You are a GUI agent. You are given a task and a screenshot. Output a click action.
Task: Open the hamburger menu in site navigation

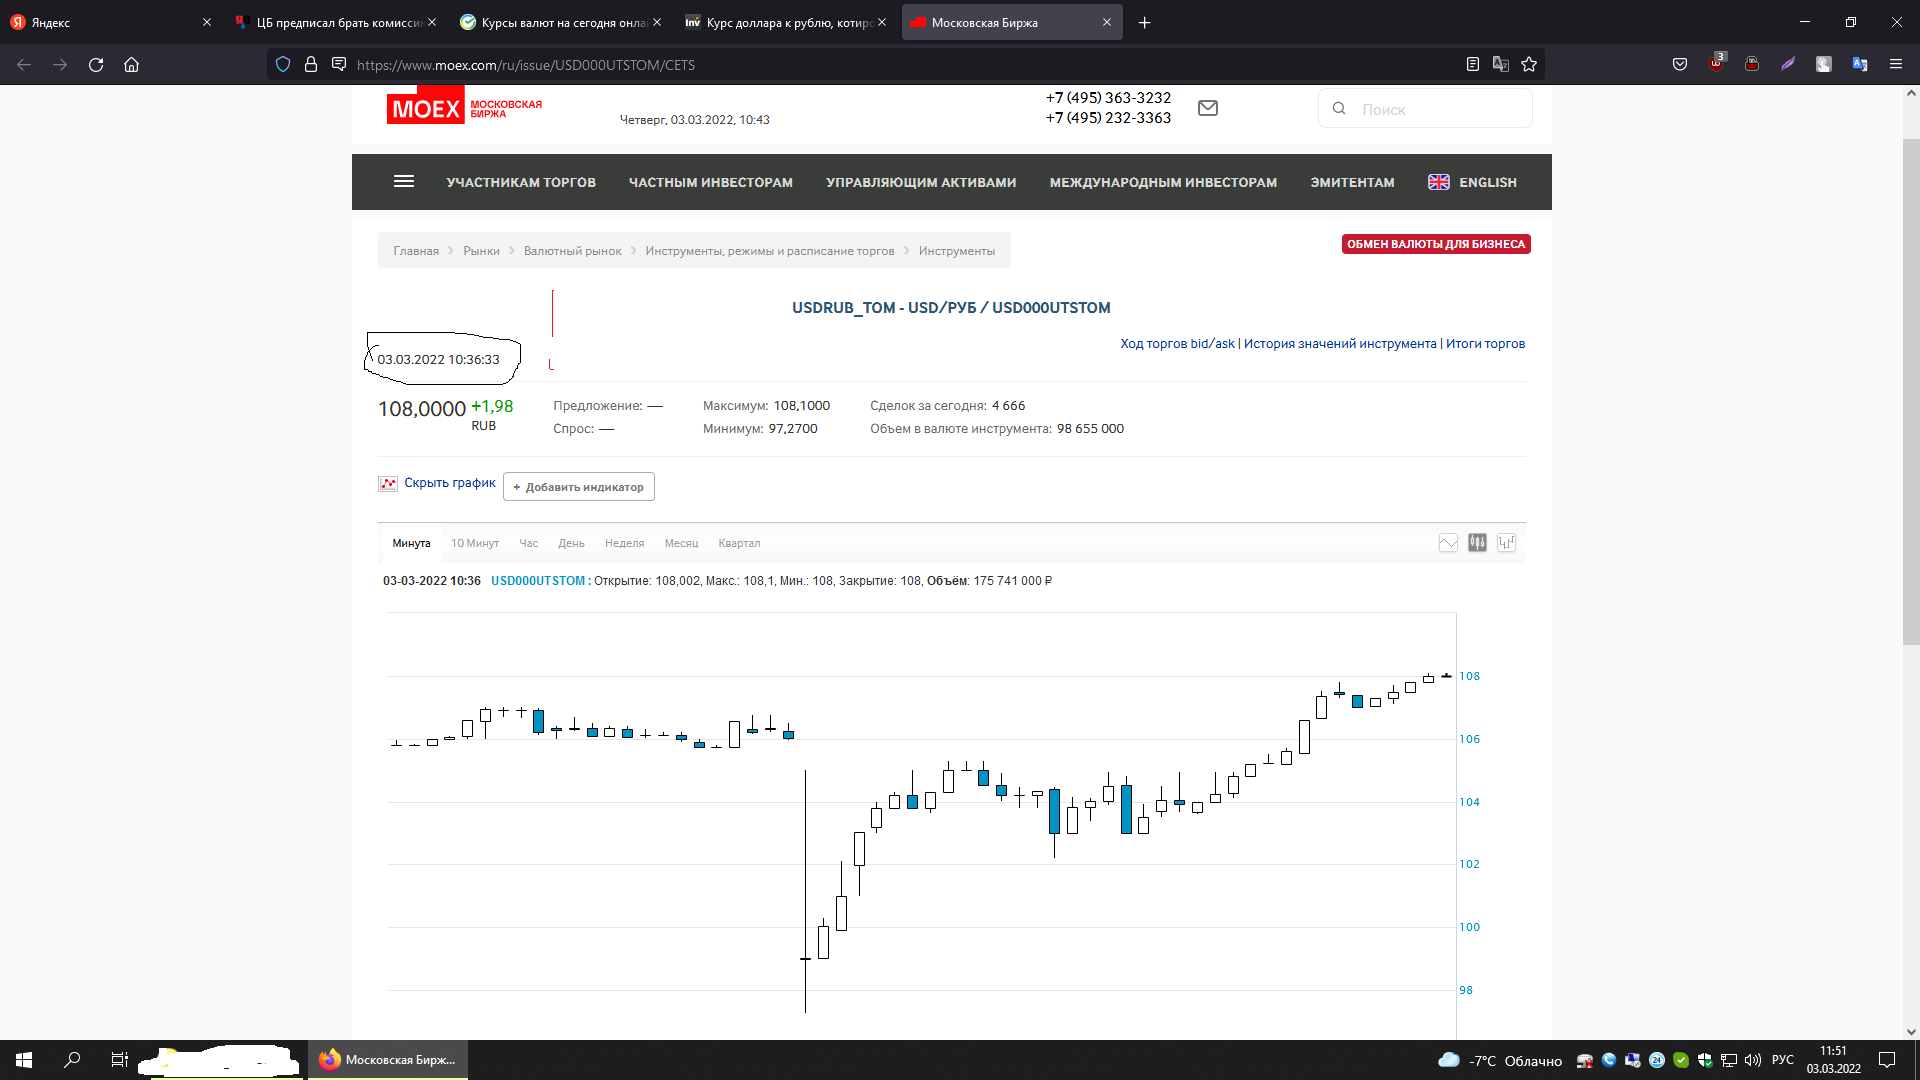[404, 181]
